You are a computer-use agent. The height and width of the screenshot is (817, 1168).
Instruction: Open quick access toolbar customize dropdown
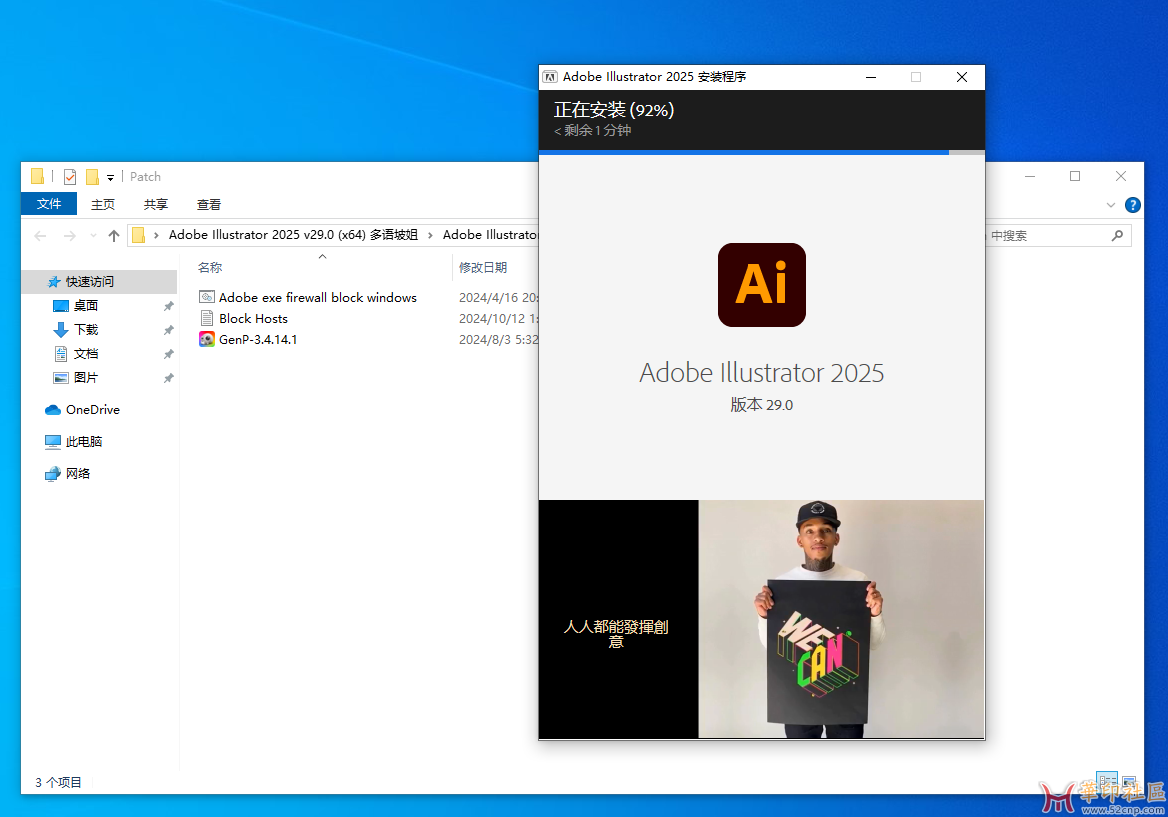click(x=110, y=177)
